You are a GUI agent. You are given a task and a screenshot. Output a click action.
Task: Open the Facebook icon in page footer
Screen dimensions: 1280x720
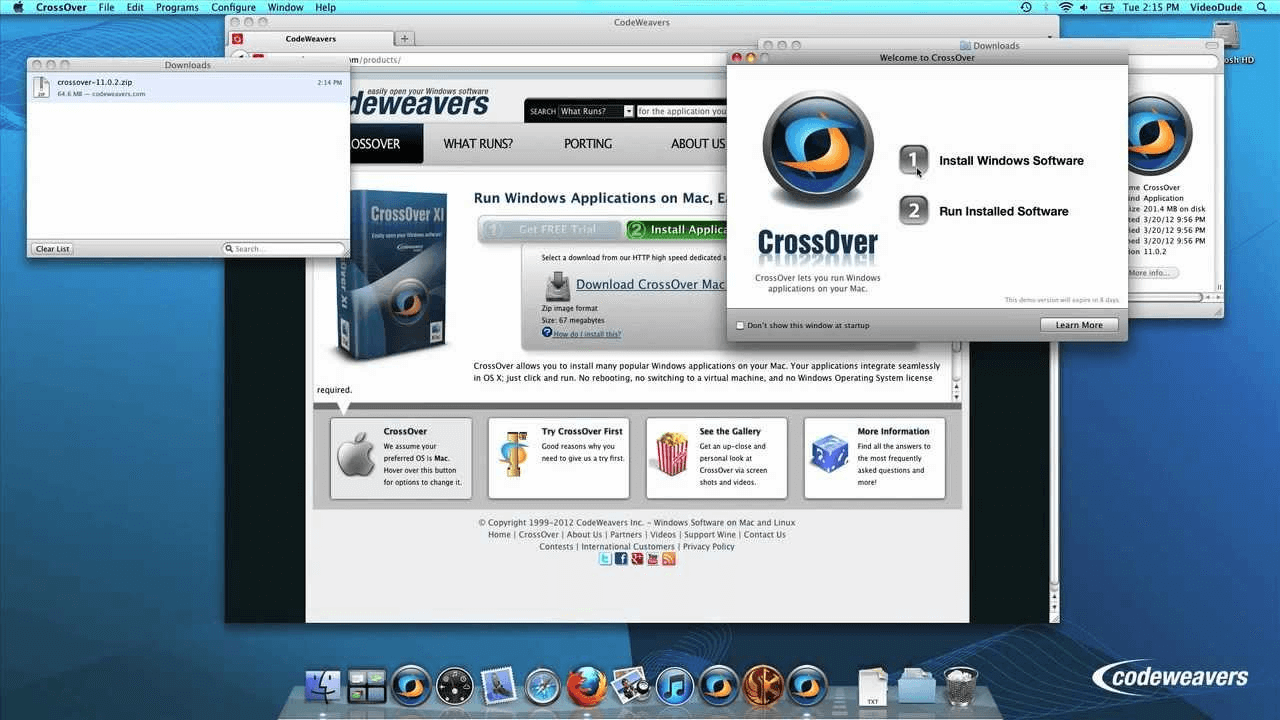coord(621,559)
